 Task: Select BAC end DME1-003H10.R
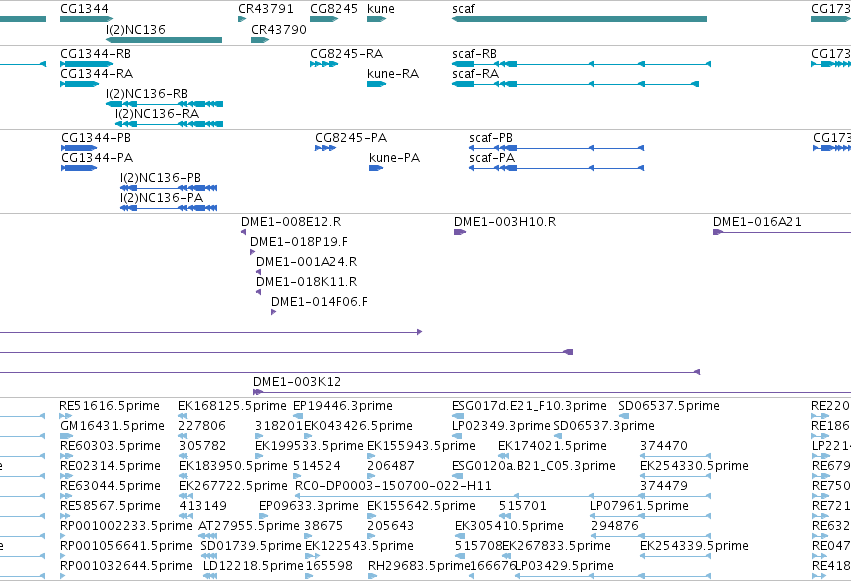click(x=460, y=232)
